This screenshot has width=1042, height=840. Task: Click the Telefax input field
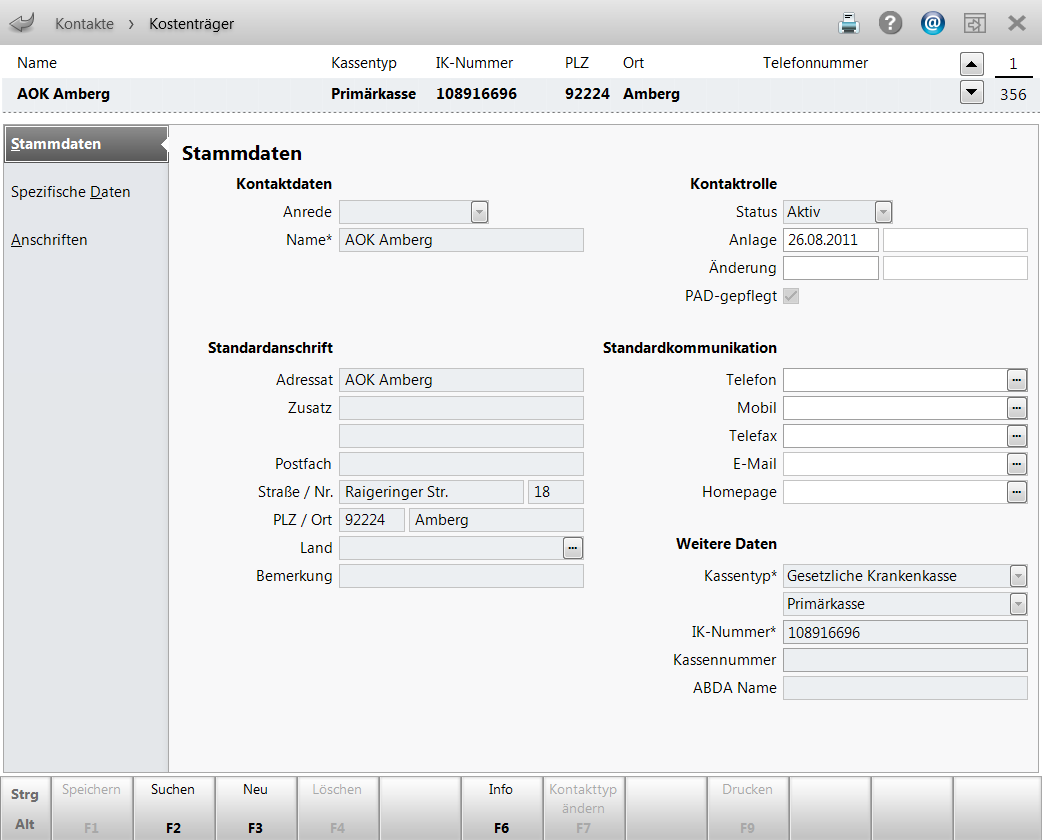[x=895, y=436]
